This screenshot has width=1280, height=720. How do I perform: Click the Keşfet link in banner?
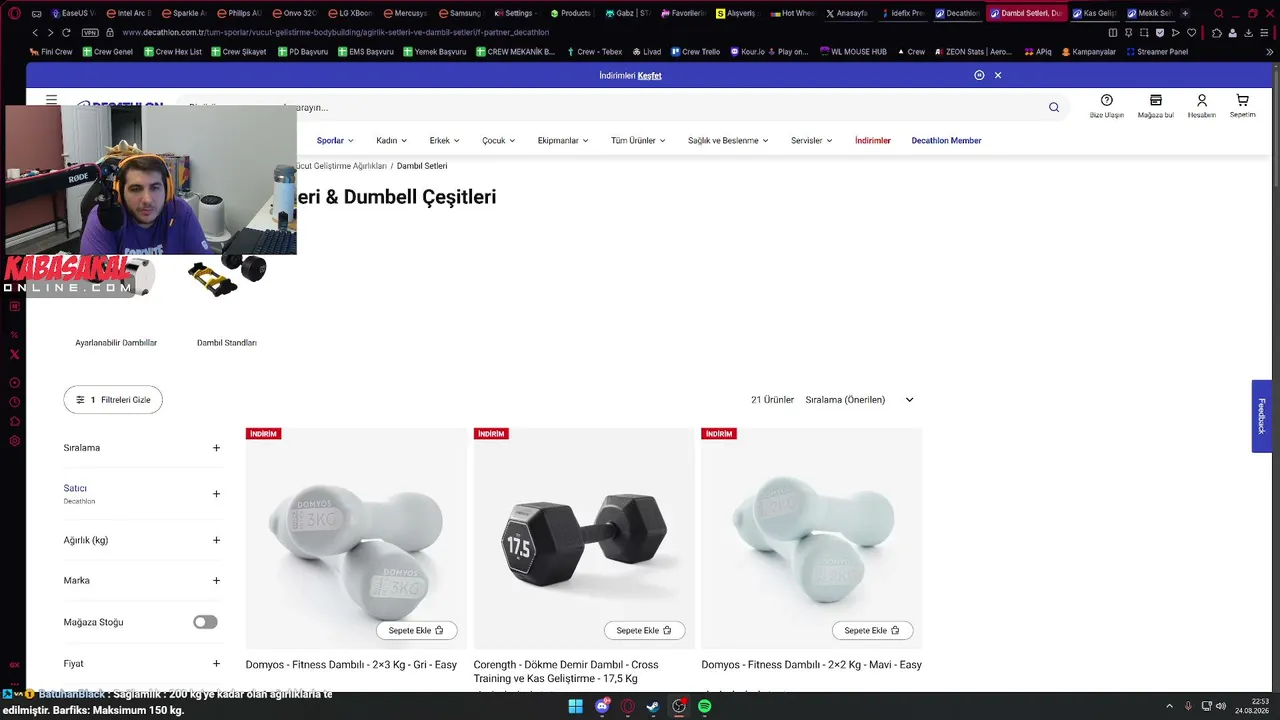(x=650, y=76)
